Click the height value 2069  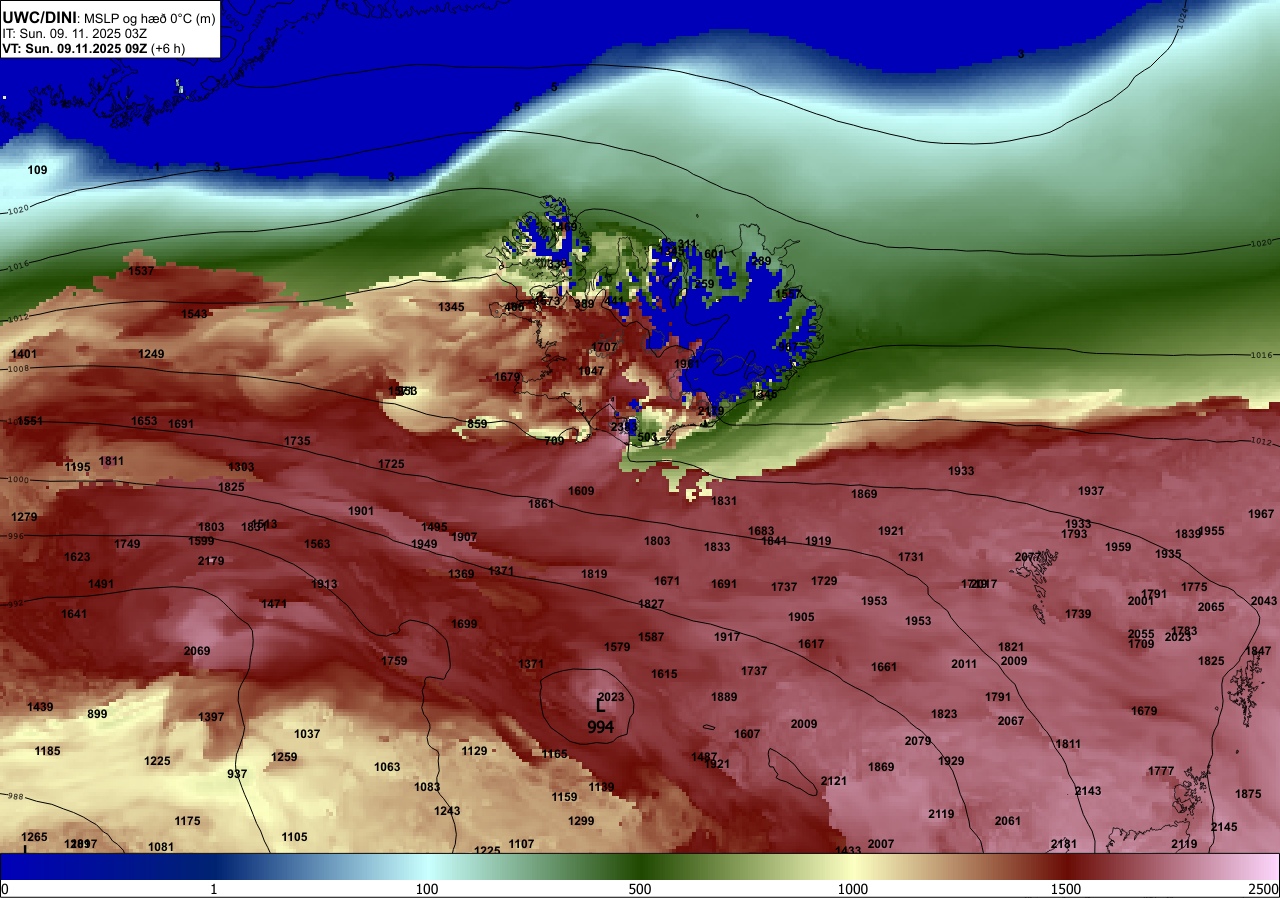[x=197, y=651]
